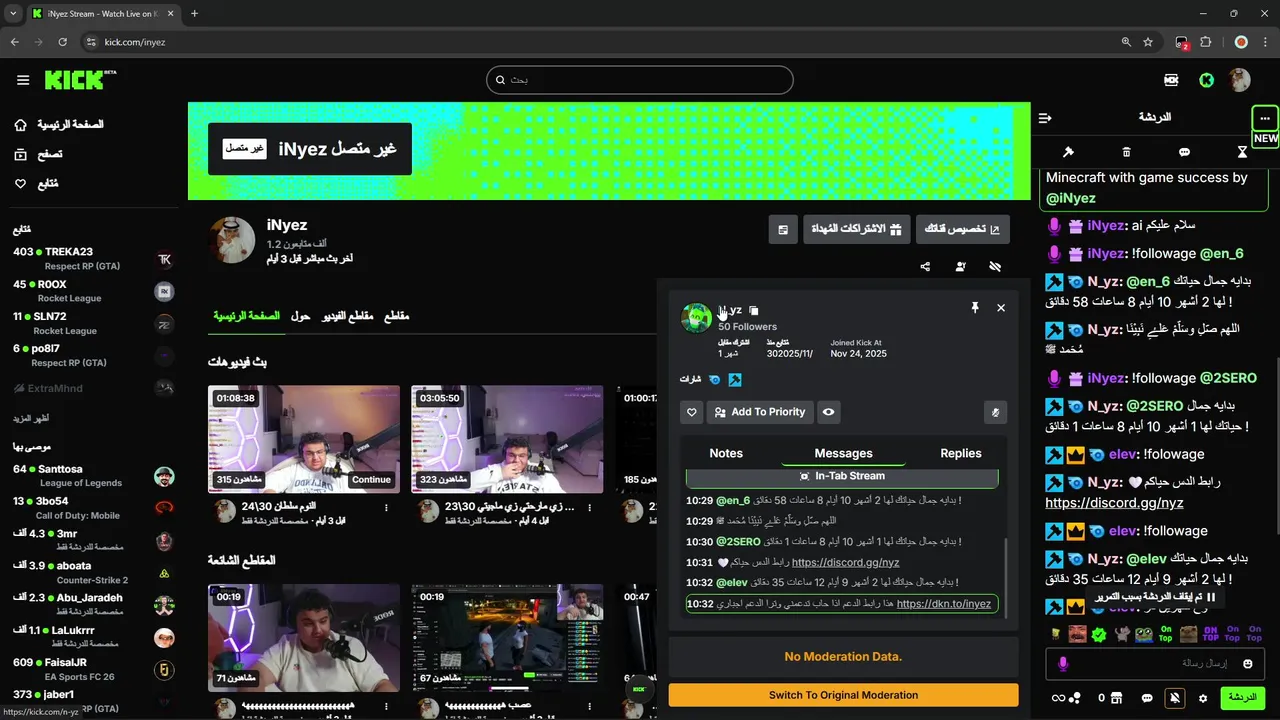Open the browse sidebar item

pyautogui.click(x=38, y=154)
